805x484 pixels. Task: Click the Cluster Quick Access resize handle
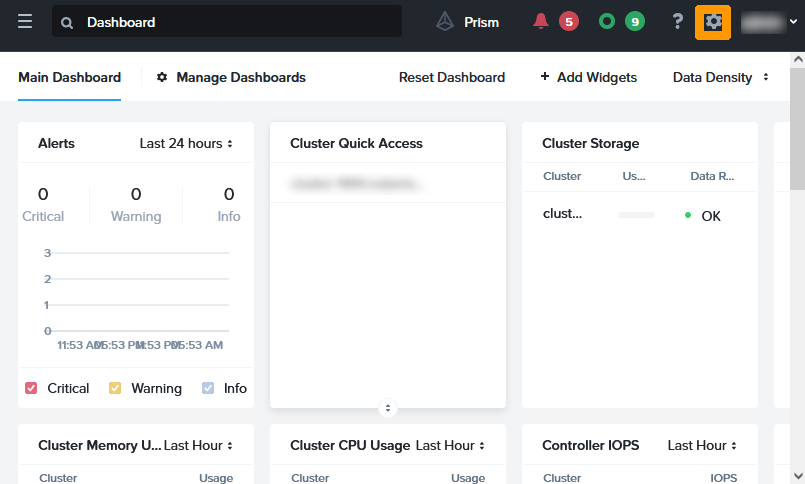[x=388, y=408]
